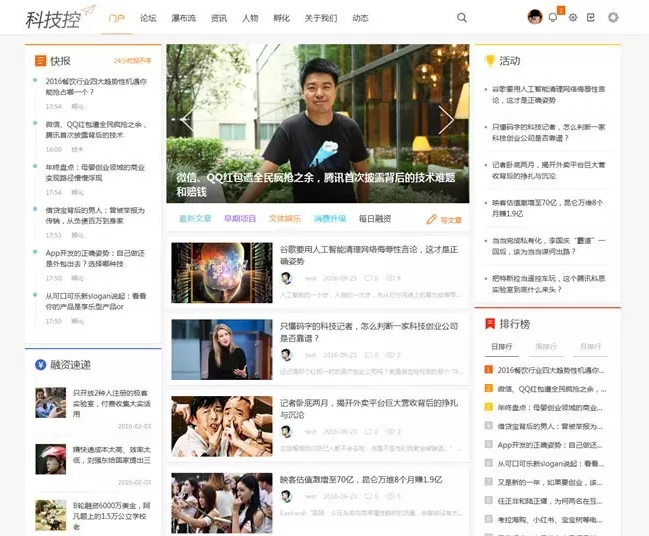Image resolution: width=649 pixels, height=536 pixels.
Task: Click the theme icon at far right of header
Action: point(613,17)
